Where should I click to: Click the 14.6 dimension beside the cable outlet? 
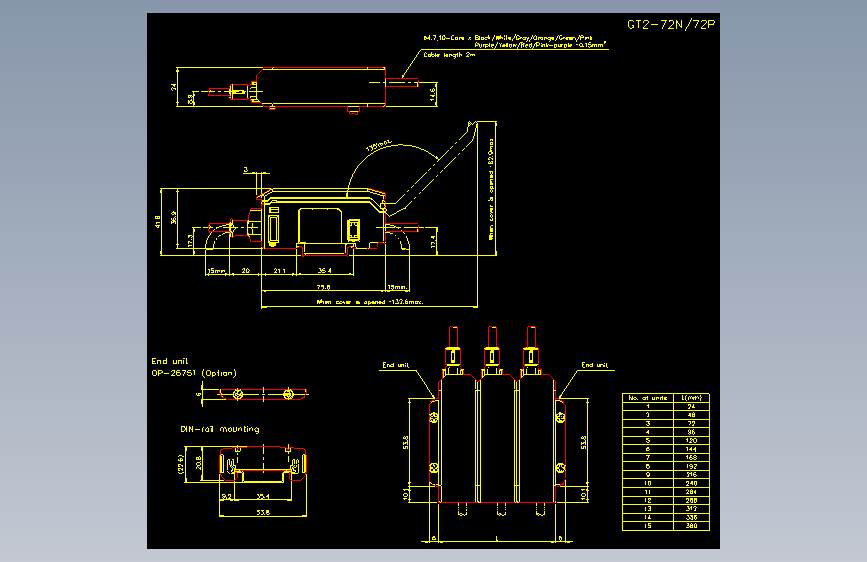coord(433,94)
